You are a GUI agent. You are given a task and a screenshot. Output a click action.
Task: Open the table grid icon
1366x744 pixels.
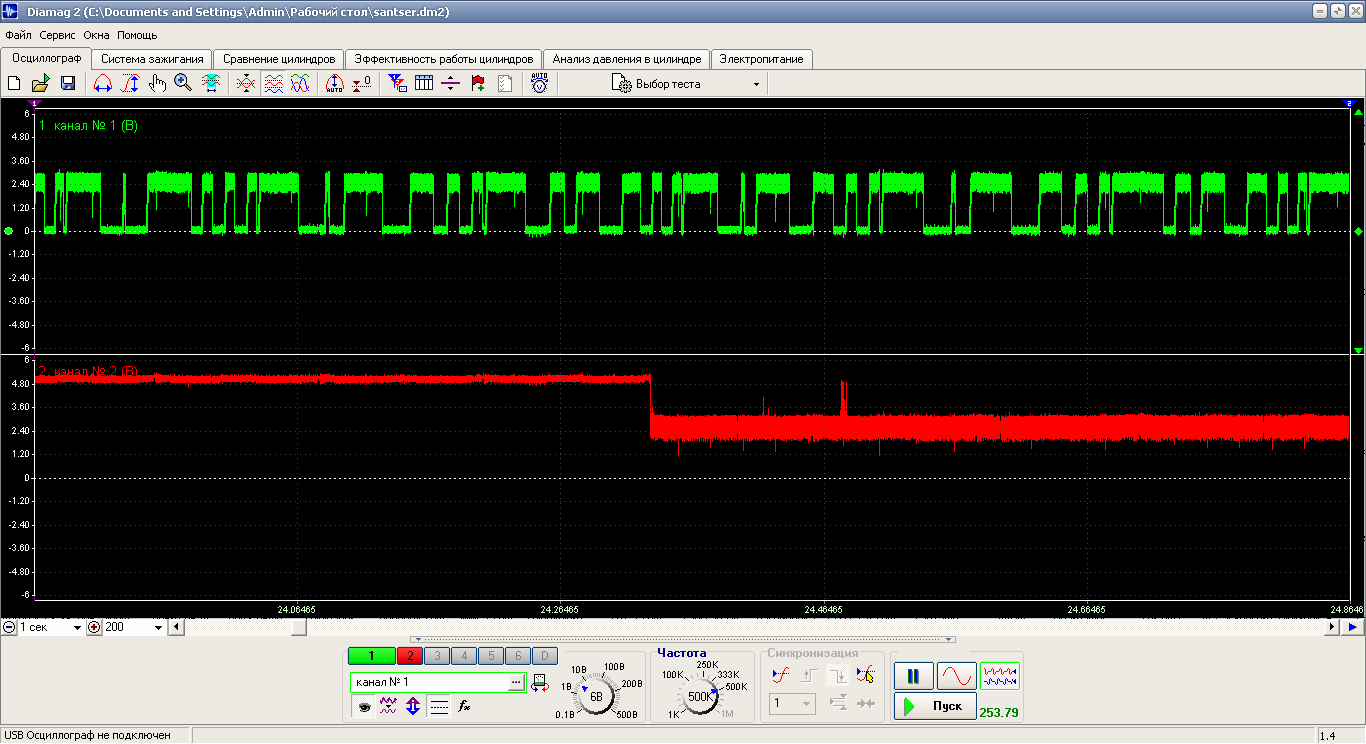pyautogui.click(x=424, y=84)
